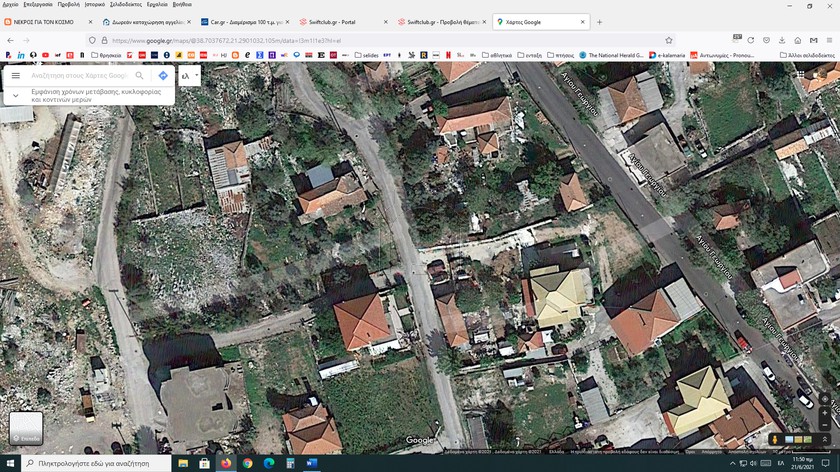The image size is (840, 472).
Task: Click the Google Maps search field
Action: 78,75
